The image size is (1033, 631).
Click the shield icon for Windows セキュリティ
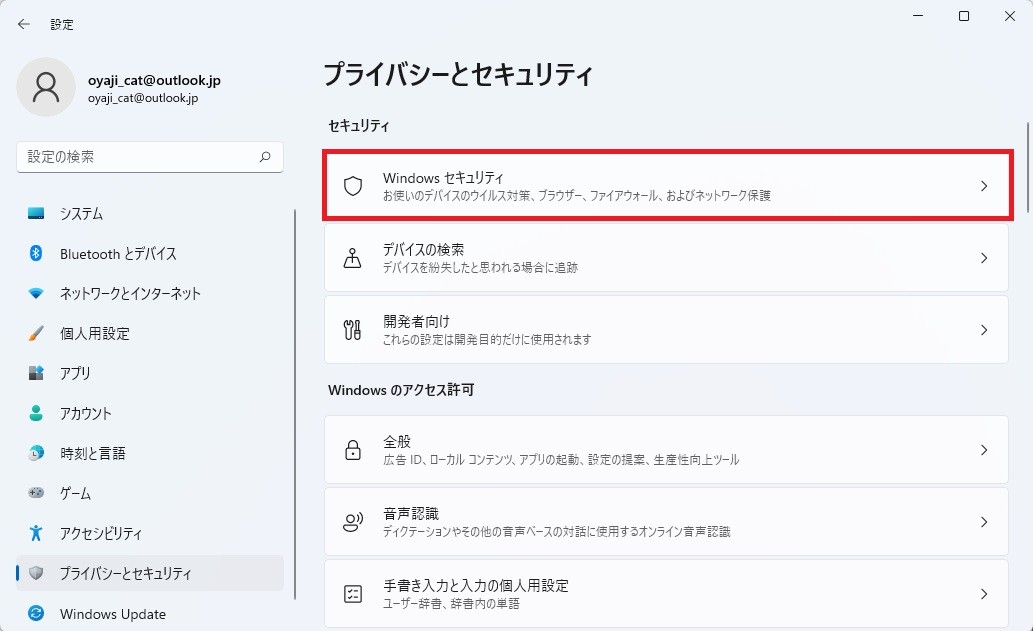(x=353, y=186)
